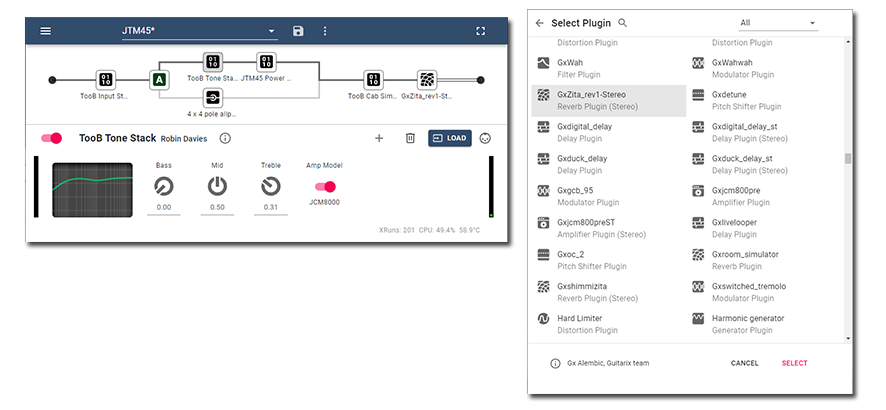Choose Gxgcb_95 modulator plugin
The image size is (886, 410).
click(x=609, y=197)
